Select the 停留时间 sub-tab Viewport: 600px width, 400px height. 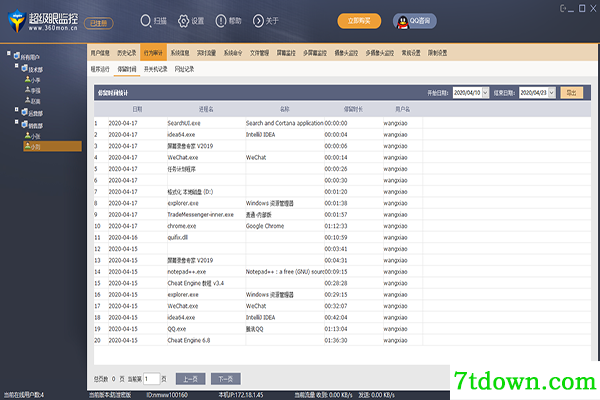pos(127,69)
